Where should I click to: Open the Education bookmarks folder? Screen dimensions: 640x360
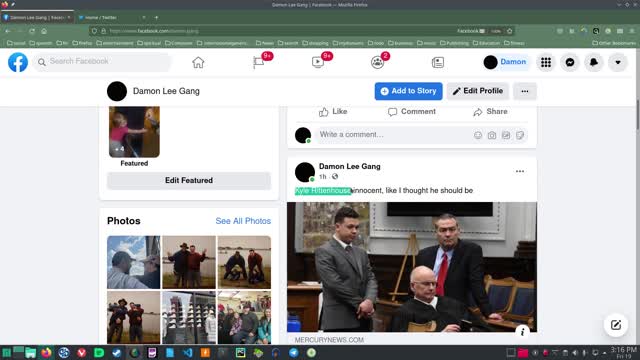tap(486, 43)
